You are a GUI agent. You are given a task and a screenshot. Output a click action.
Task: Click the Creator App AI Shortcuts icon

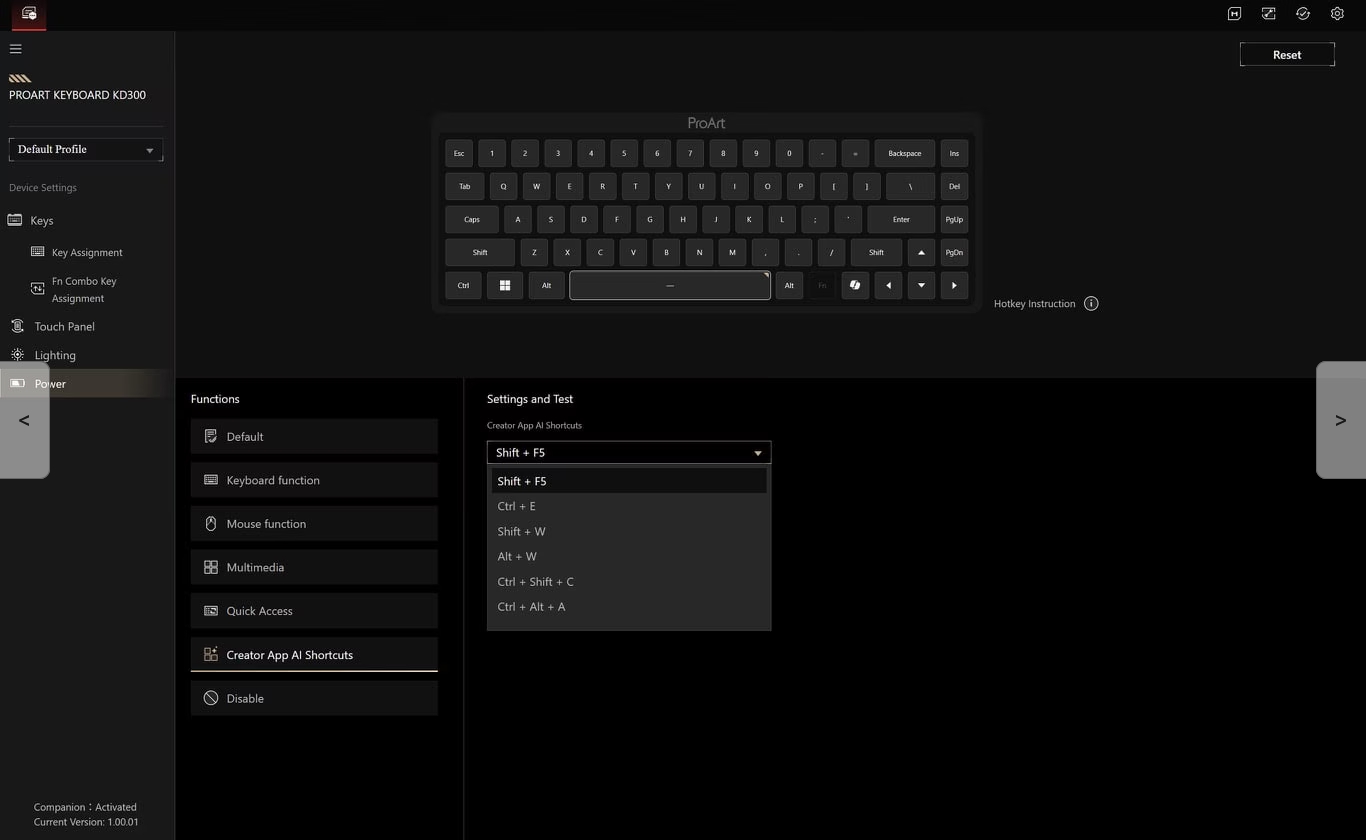[x=211, y=654]
